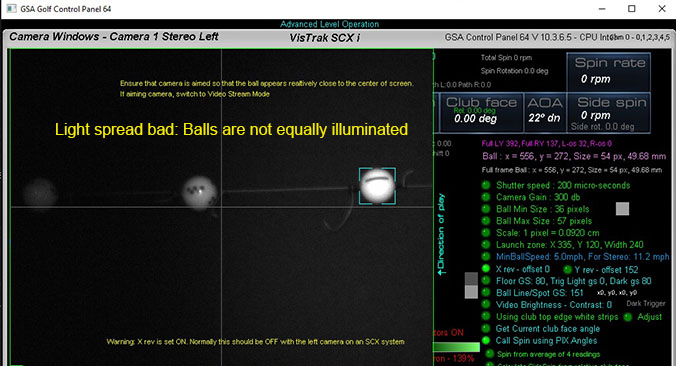
Task: Click the Ball Min Size green dot
Action: (486, 209)
